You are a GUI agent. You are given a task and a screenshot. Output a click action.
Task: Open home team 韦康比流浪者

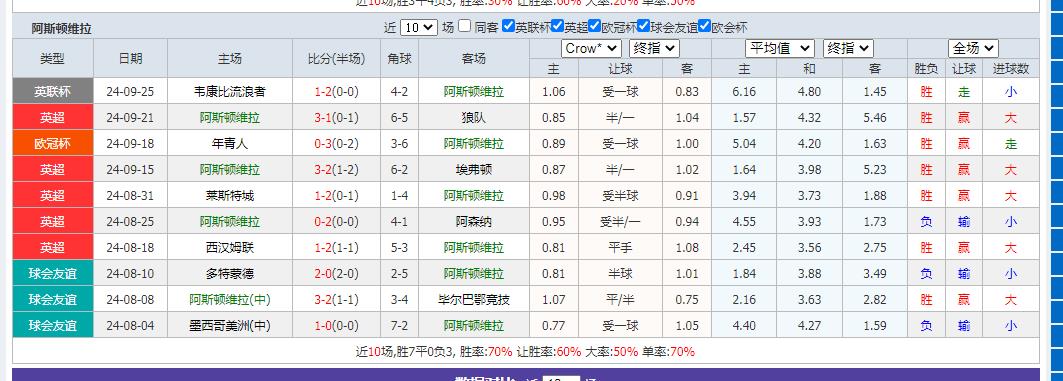coord(230,92)
